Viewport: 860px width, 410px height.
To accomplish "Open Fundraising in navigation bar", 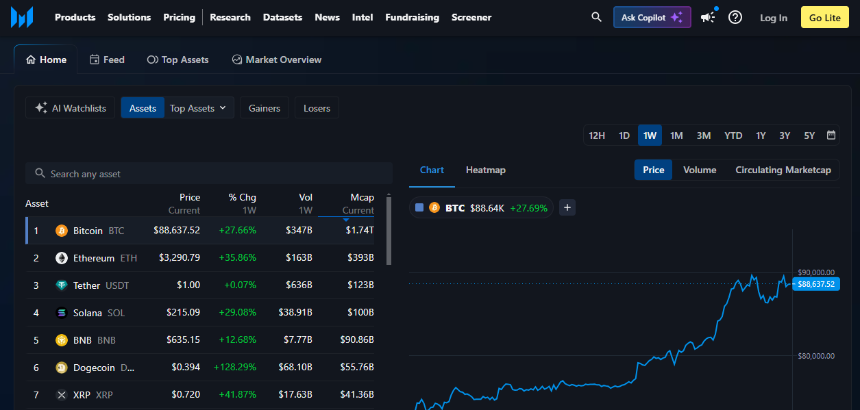I will pyautogui.click(x=412, y=18).
